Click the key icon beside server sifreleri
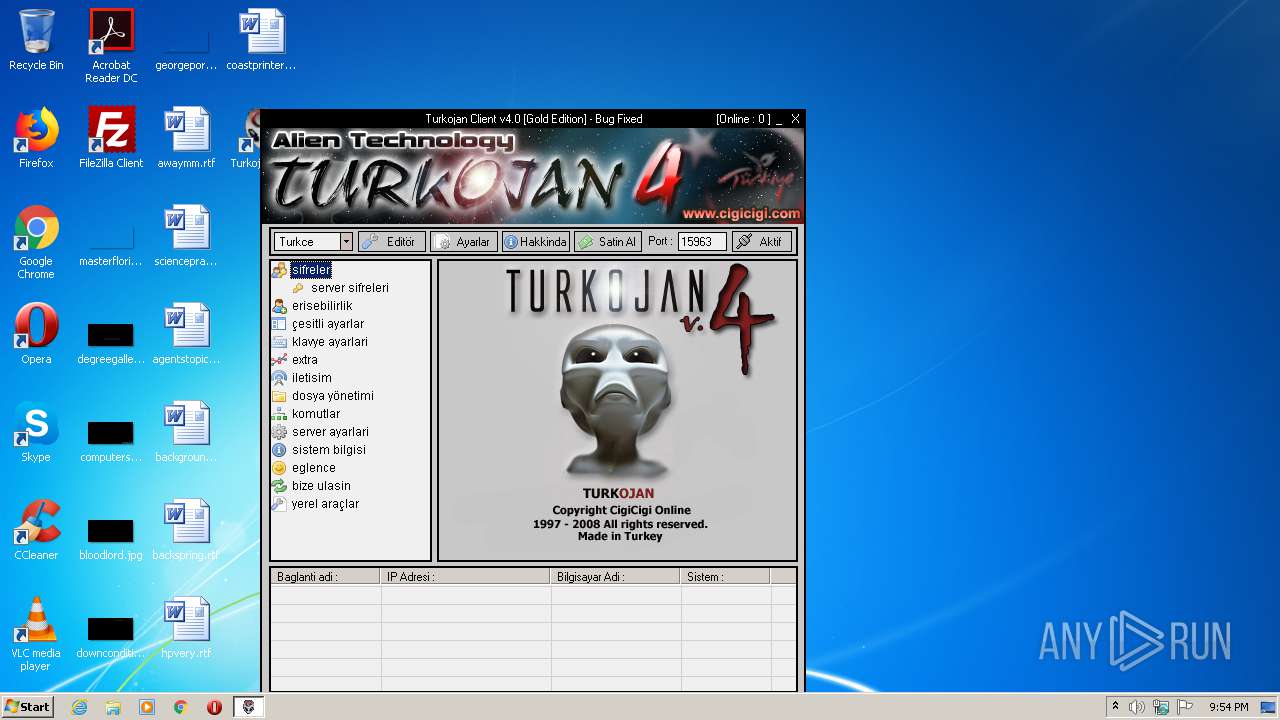Screen dimensions: 1280x720 [x=298, y=288]
